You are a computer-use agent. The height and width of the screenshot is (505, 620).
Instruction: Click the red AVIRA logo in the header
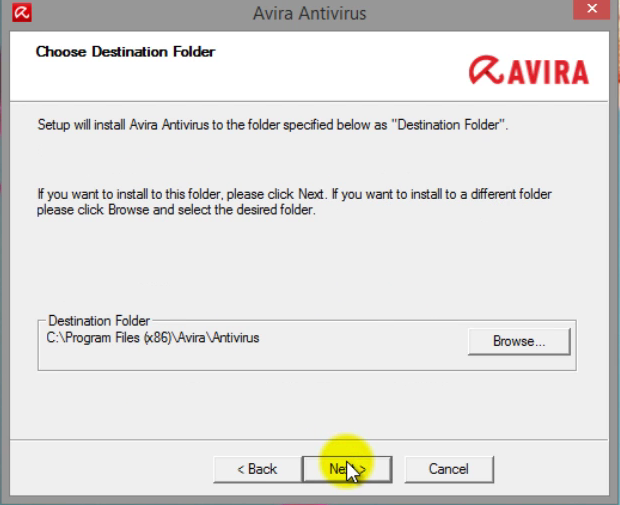point(529,71)
